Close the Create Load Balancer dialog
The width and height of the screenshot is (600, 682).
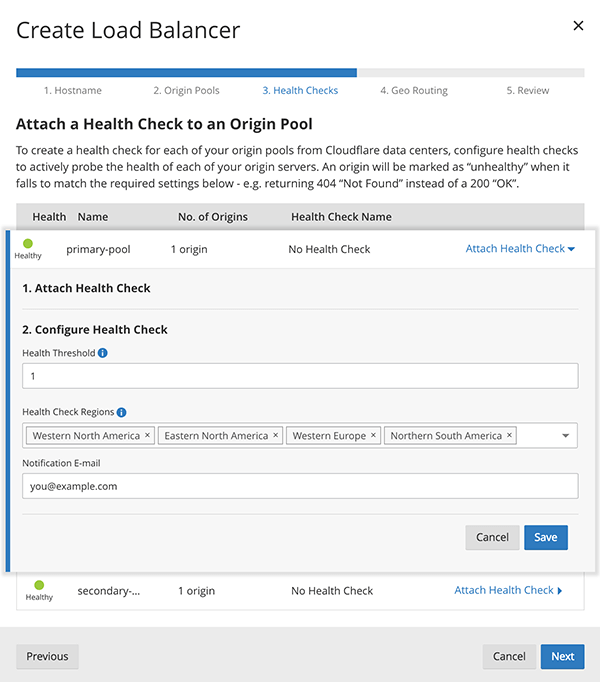578,26
